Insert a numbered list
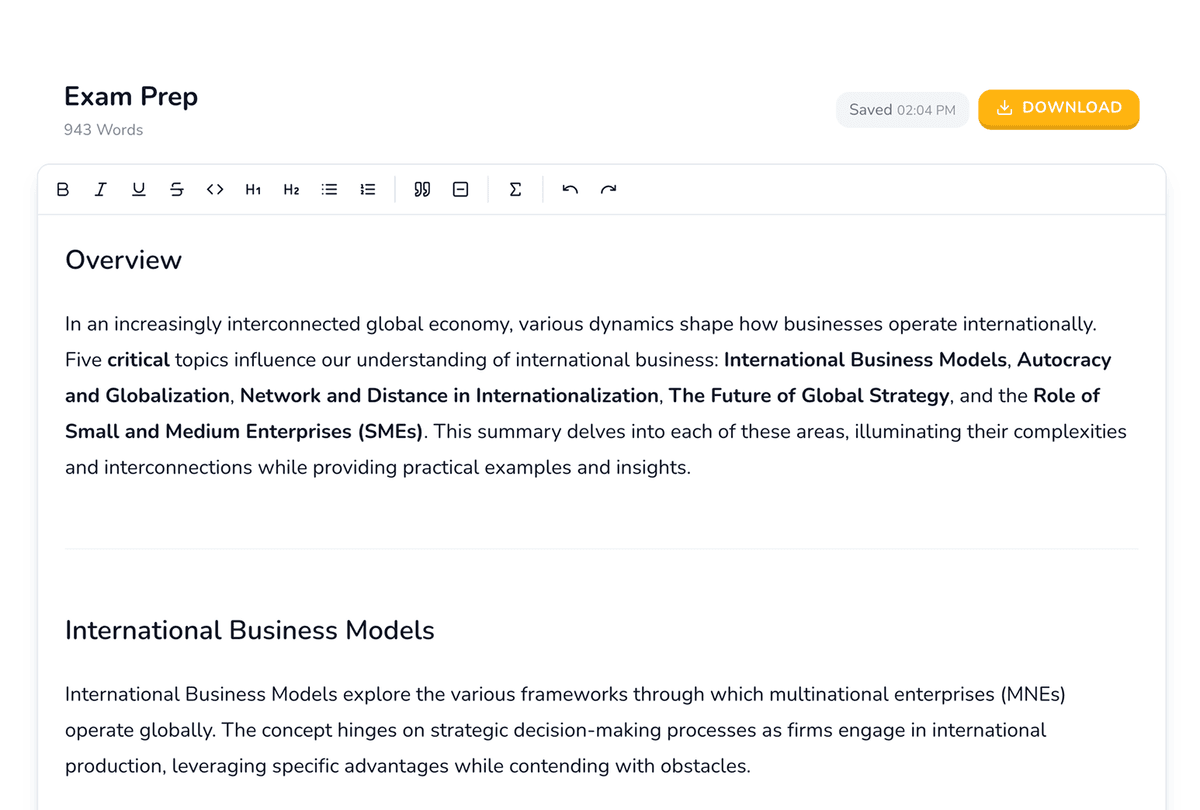This screenshot has width=1200, height=810. point(367,189)
